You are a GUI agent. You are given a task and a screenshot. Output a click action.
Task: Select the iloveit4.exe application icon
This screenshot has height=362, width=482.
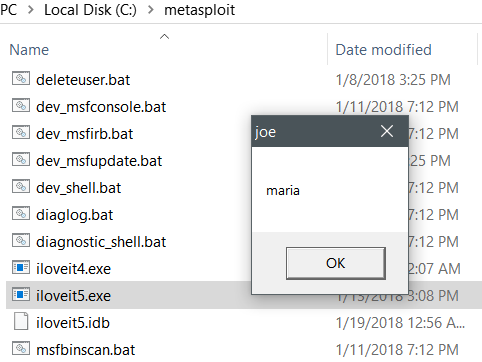[x=21, y=268]
